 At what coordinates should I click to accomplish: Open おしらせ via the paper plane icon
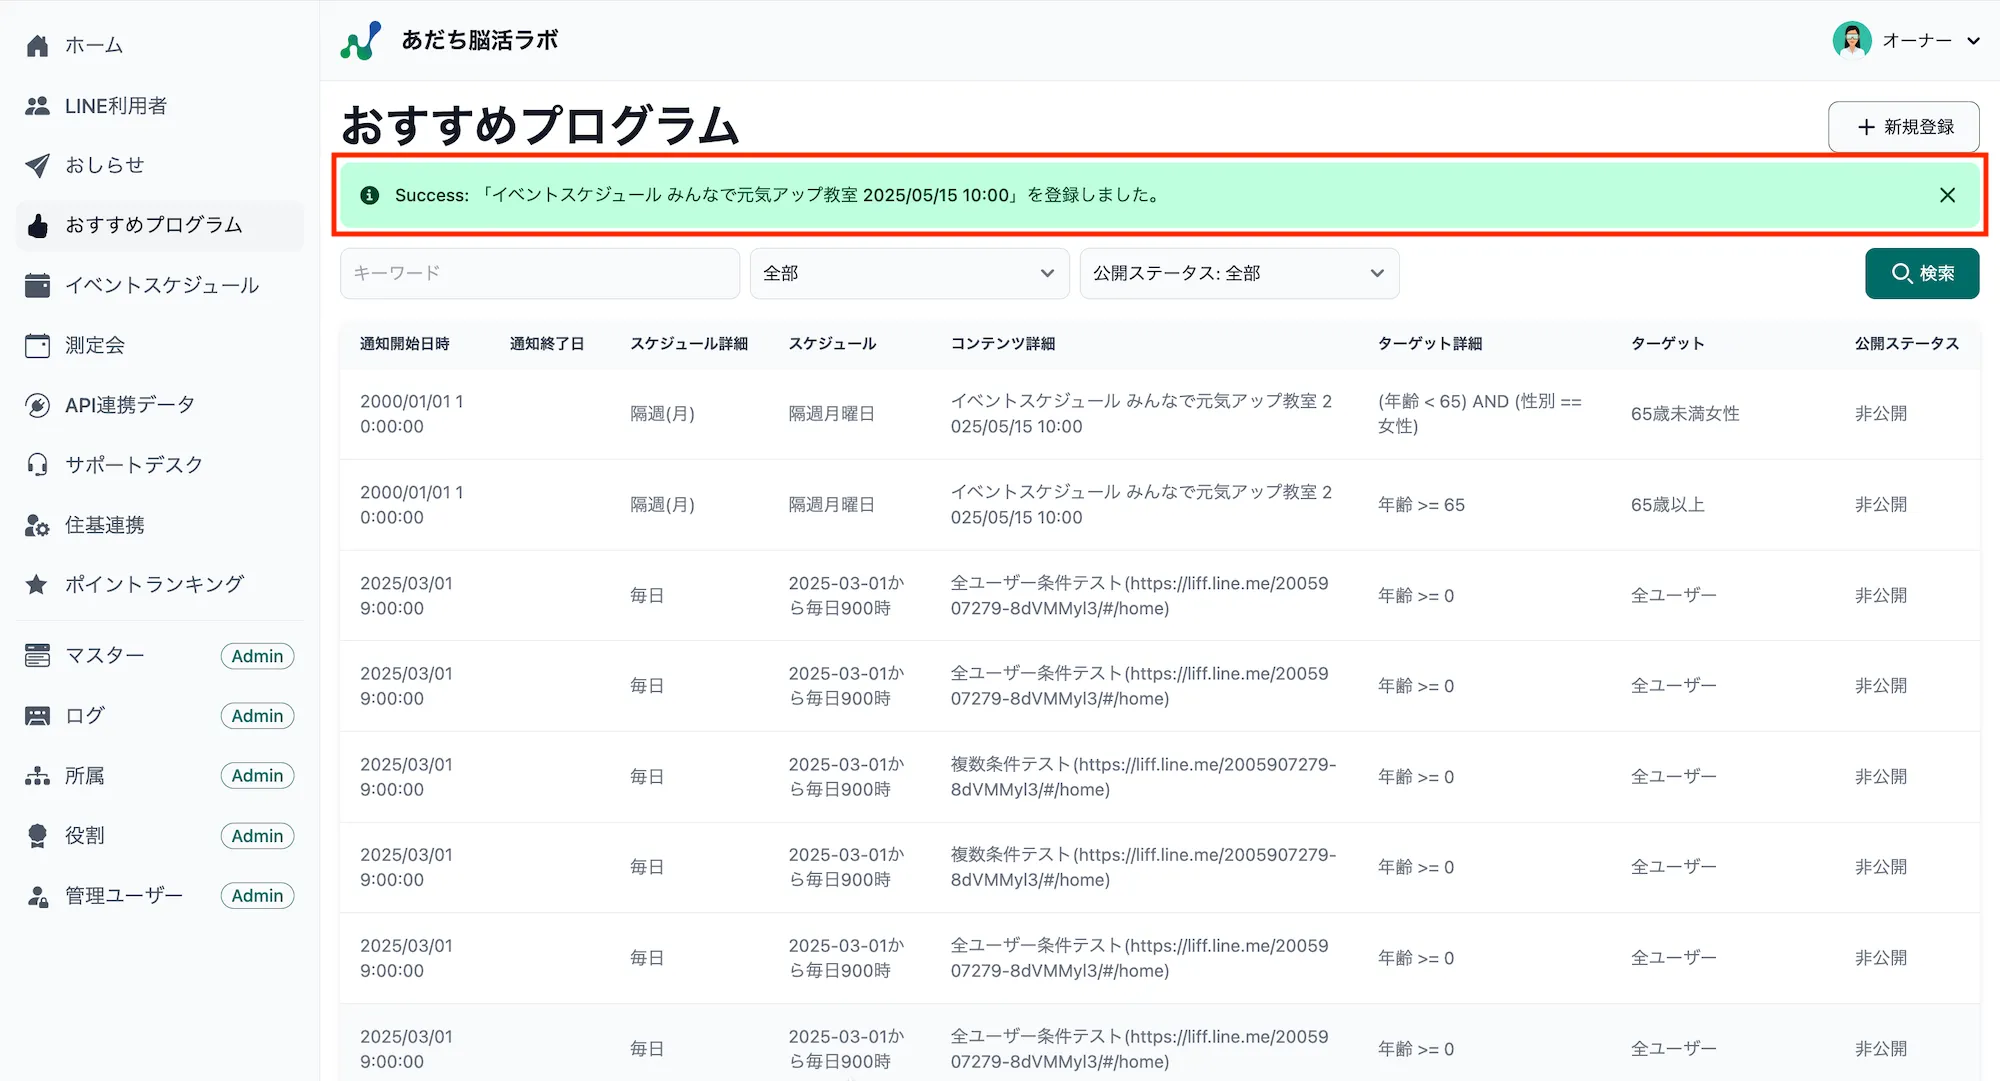tap(37, 165)
